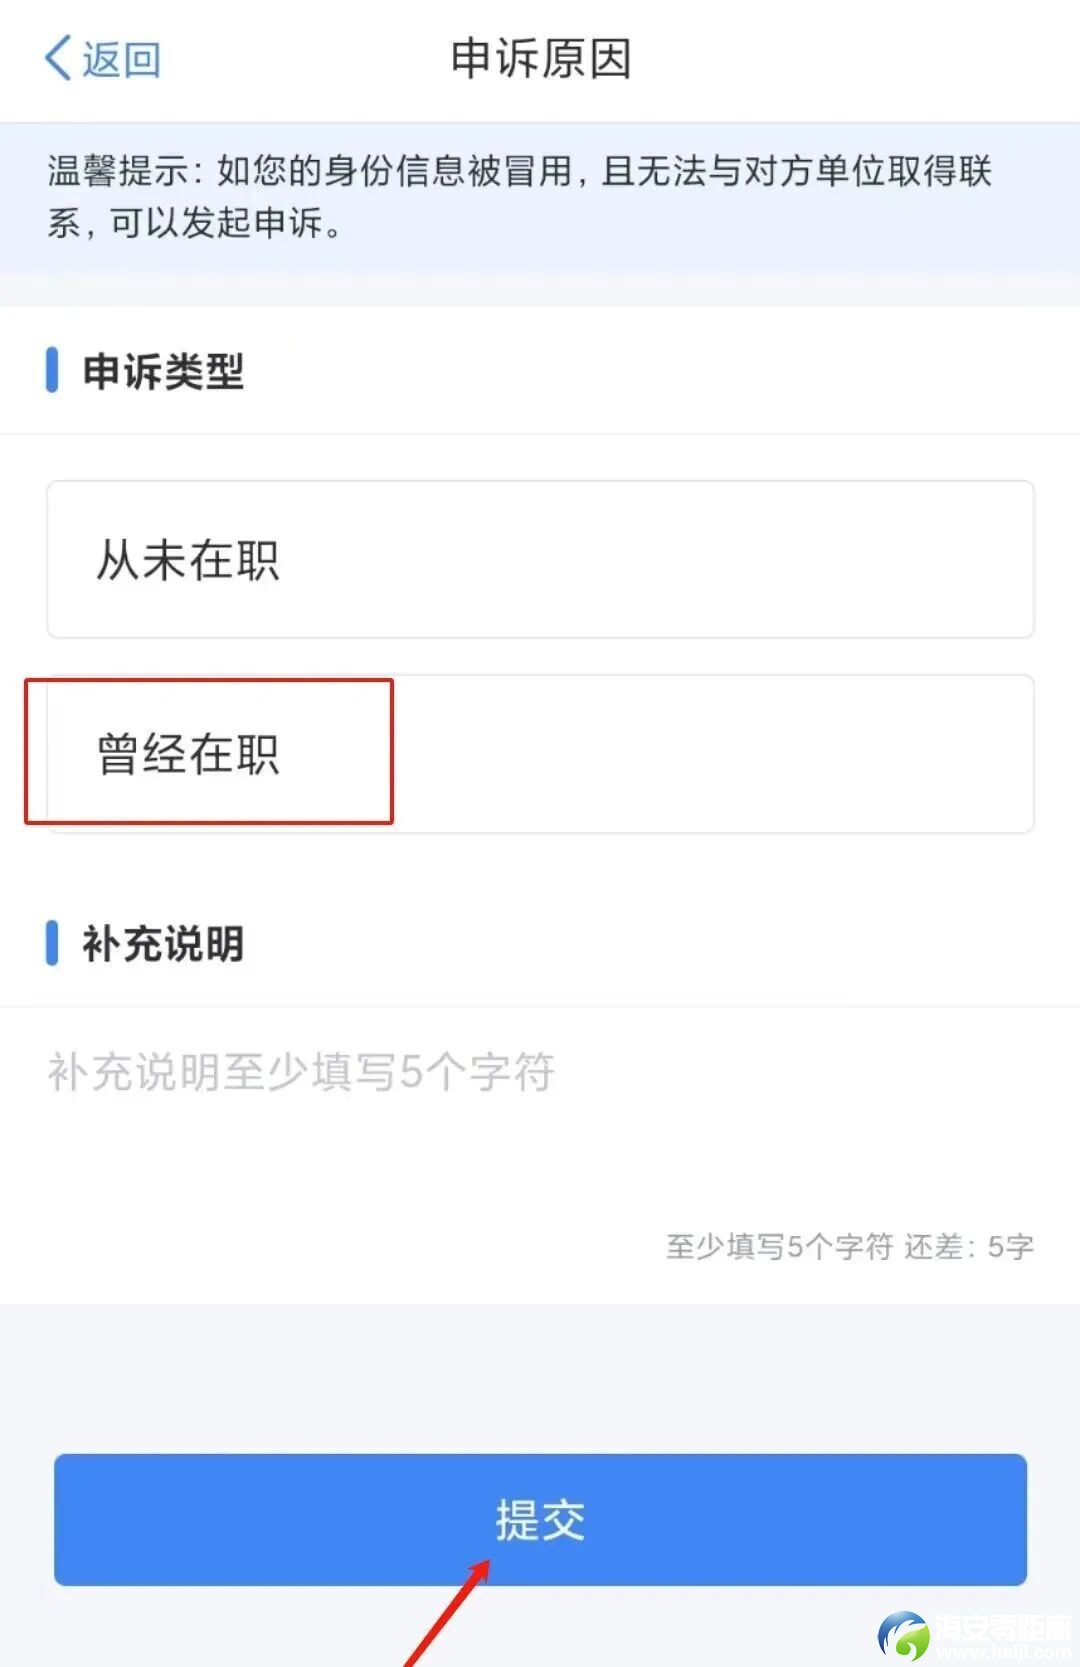
Task: Click the watermark site name text
Action: click(1002, 1632)
